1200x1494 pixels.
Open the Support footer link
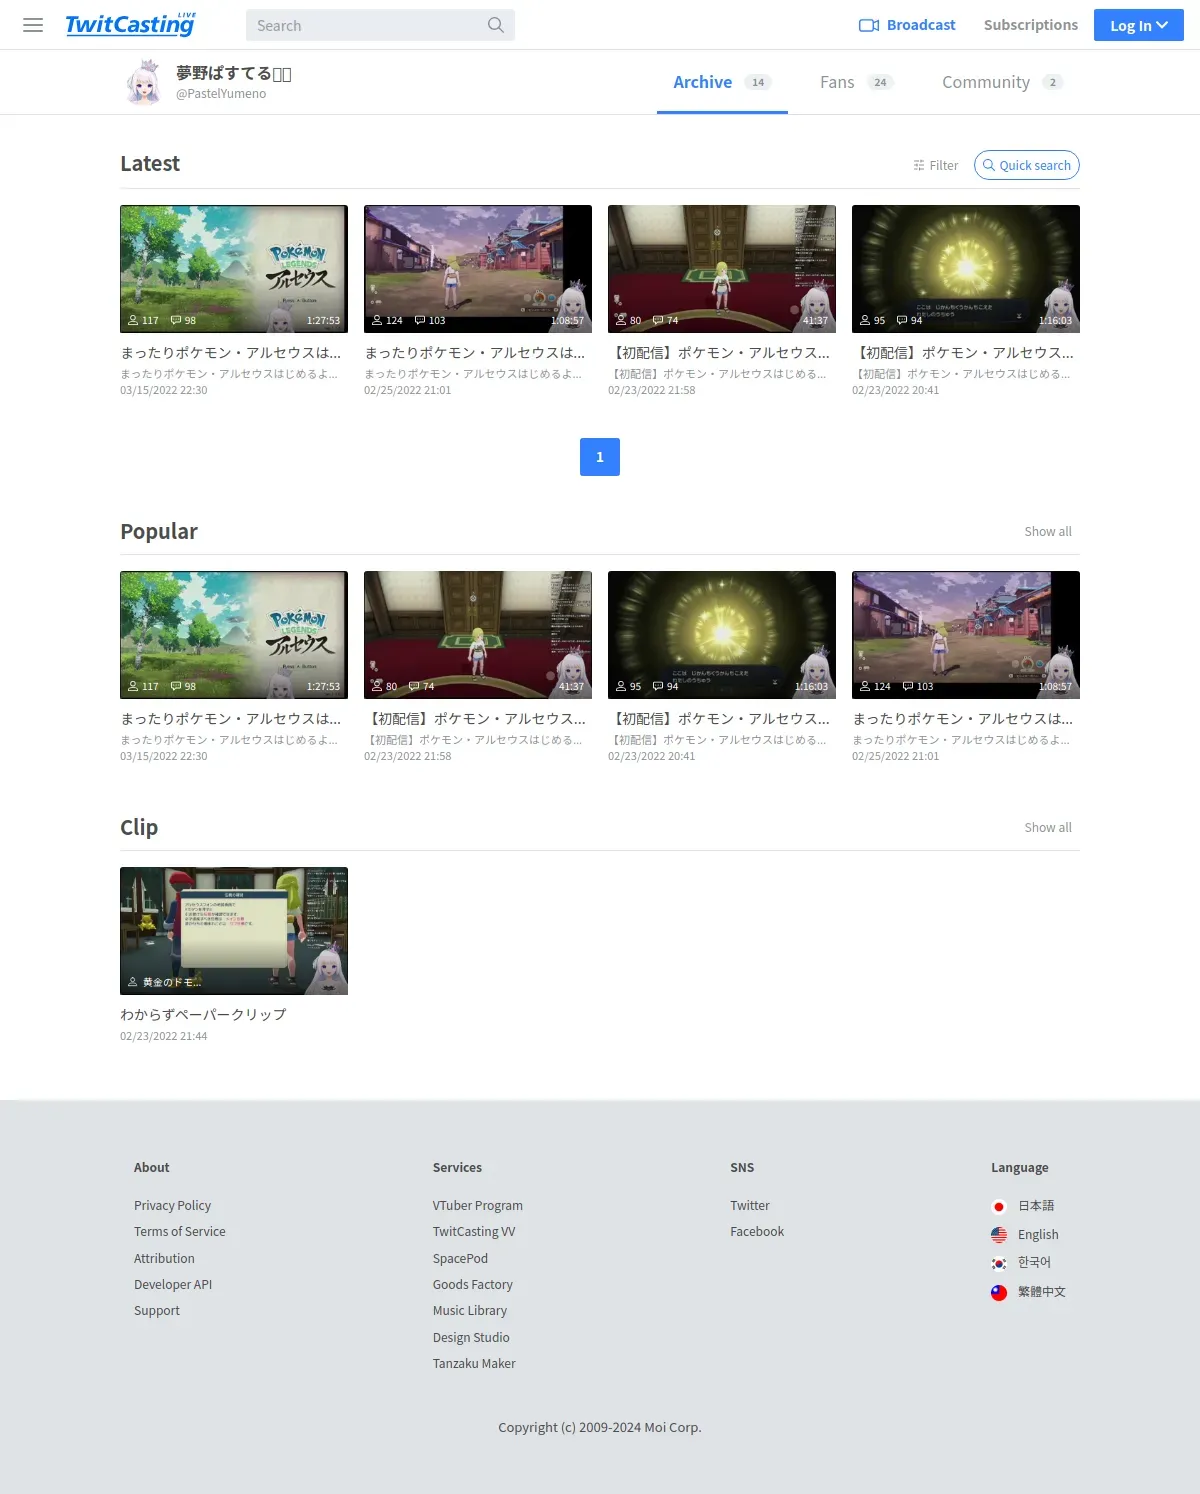[x=157, y=1311]
